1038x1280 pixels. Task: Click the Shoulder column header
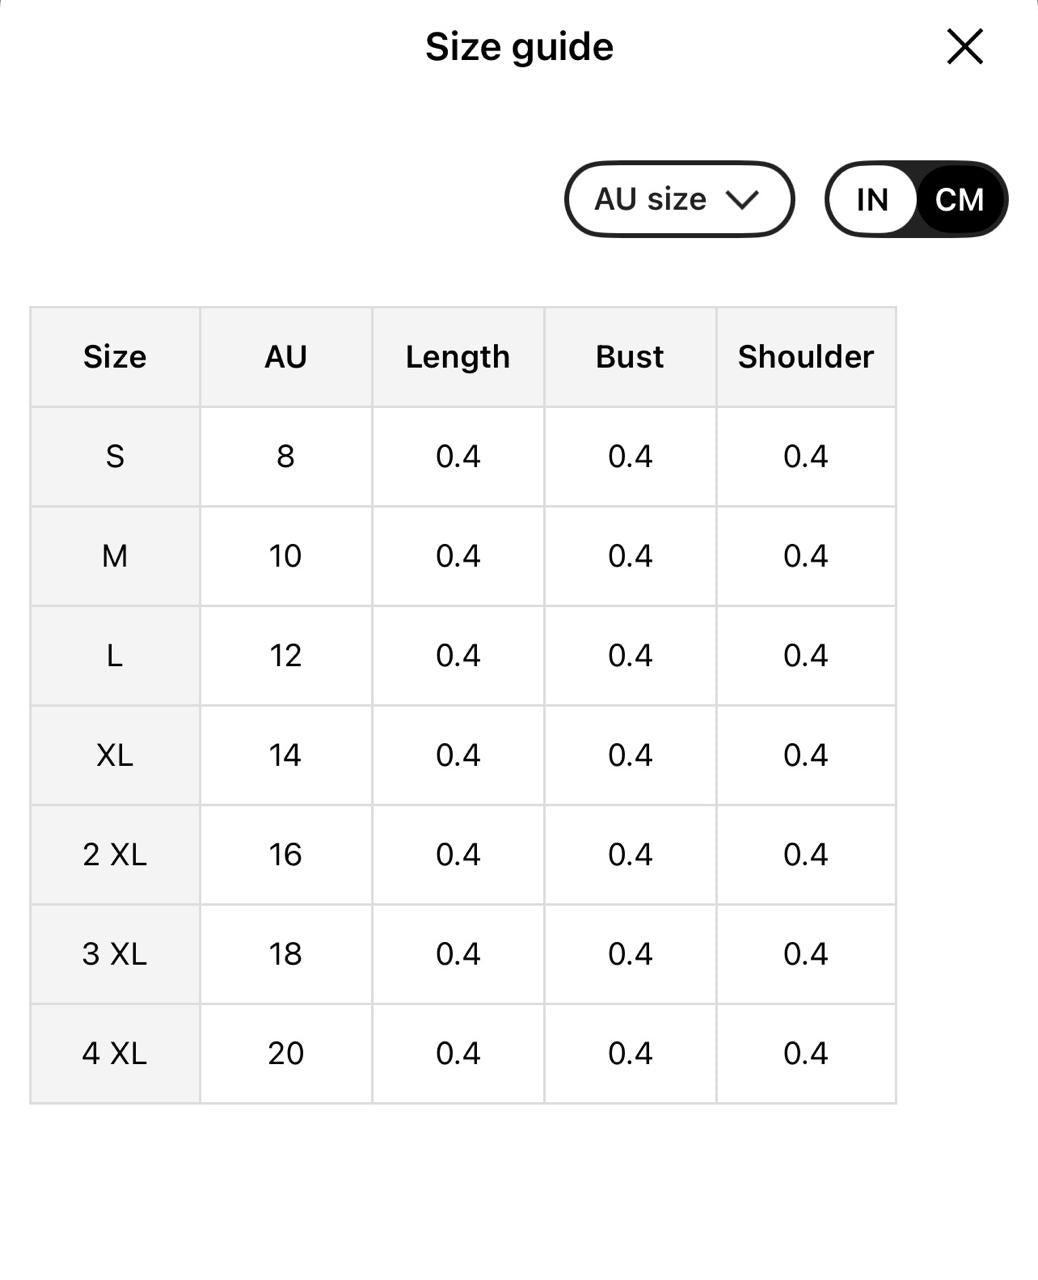coord(806,357)
